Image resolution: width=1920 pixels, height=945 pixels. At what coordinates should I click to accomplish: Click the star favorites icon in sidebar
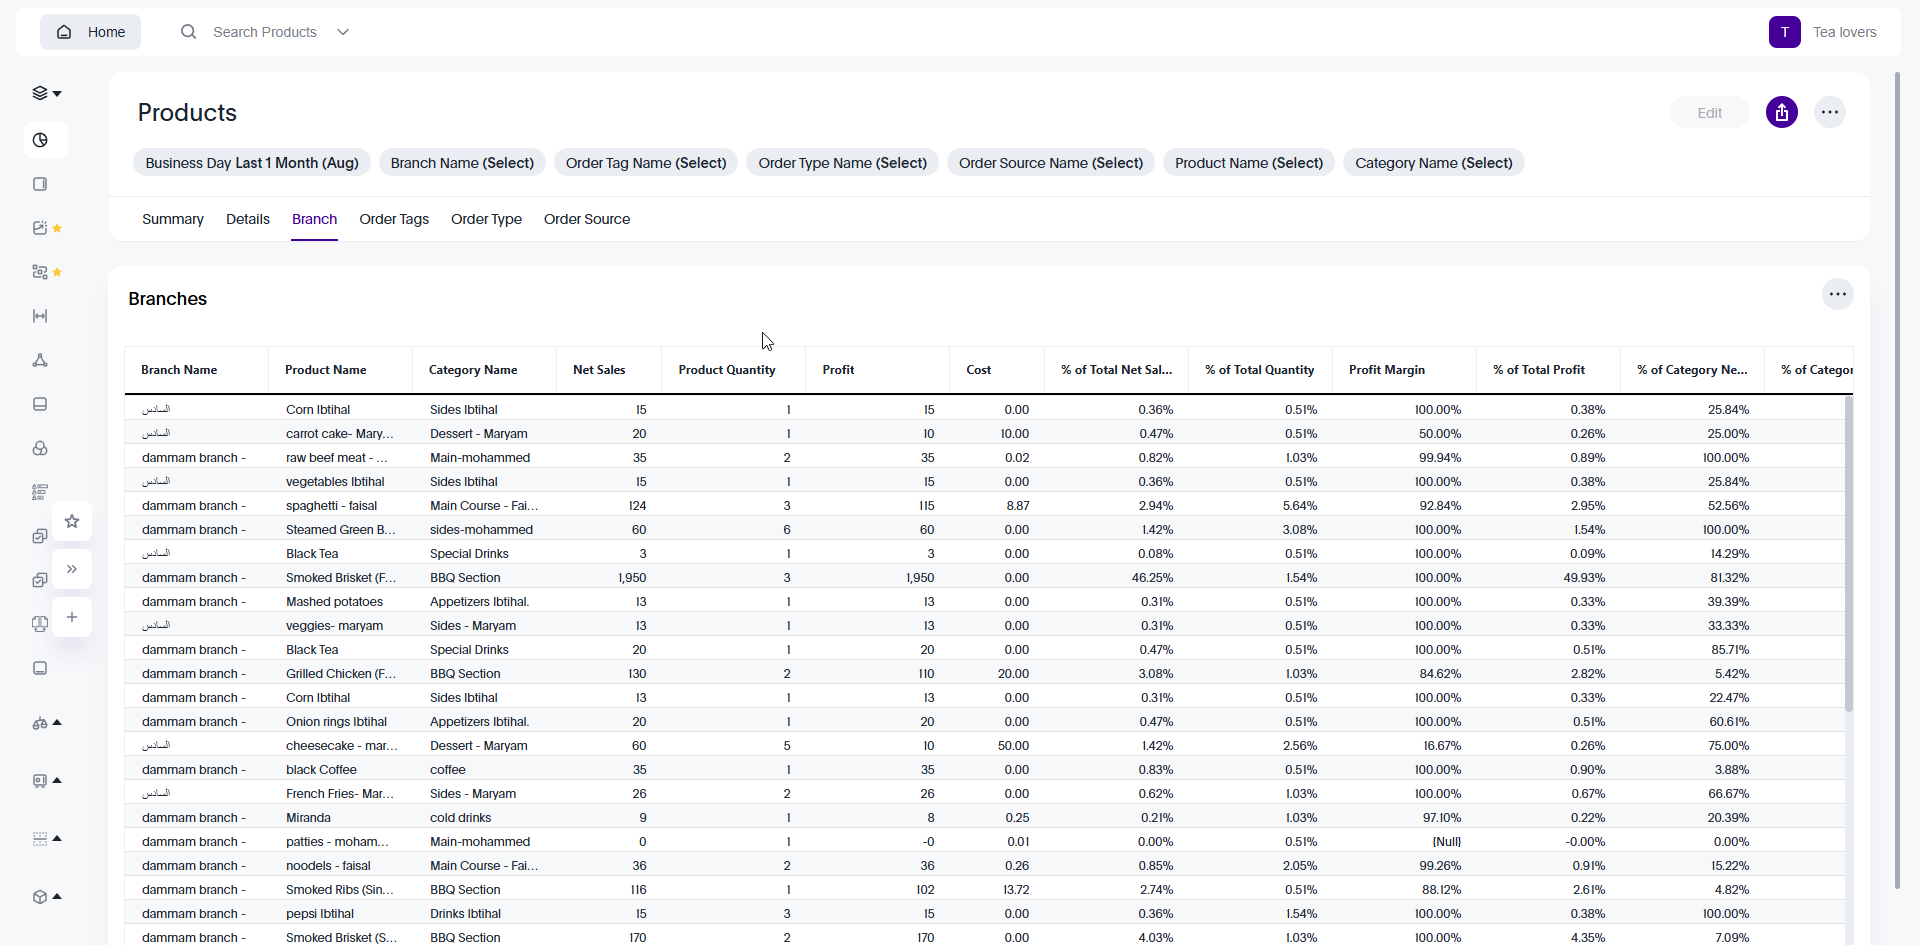72,521
